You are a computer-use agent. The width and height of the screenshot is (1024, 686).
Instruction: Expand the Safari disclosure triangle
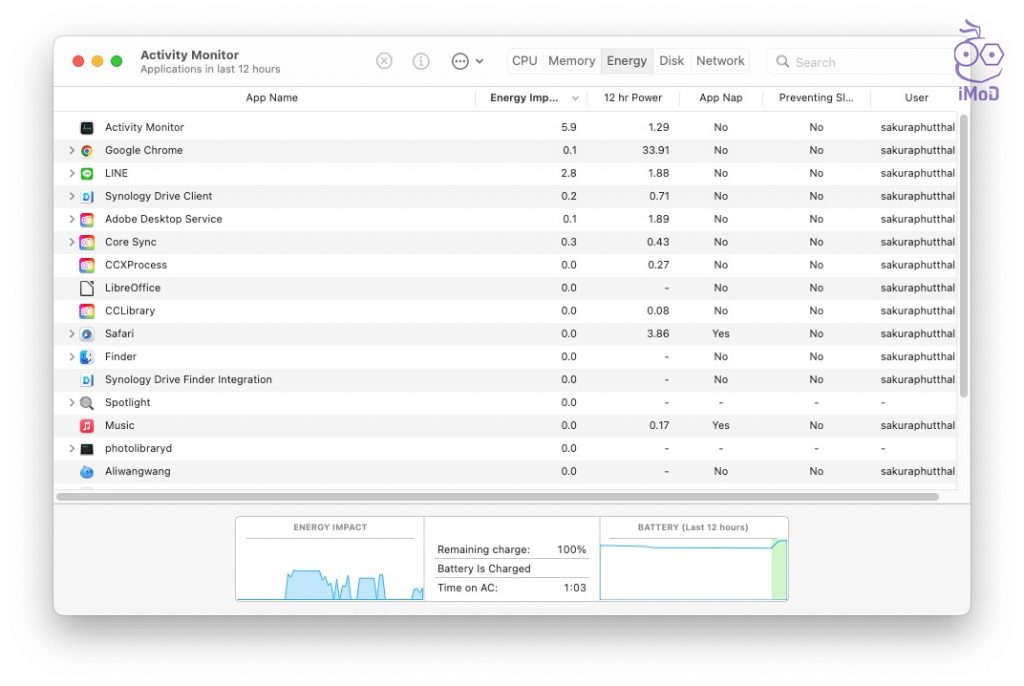(x=70, y=333)
